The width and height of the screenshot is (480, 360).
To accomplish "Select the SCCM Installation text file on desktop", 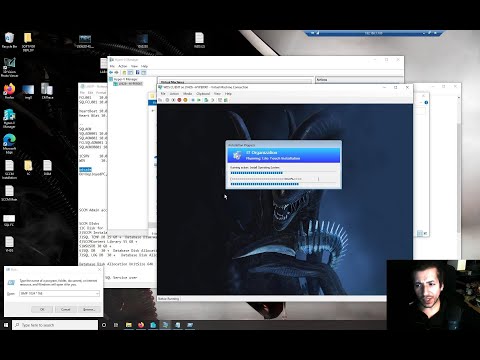I will point(9,169).
